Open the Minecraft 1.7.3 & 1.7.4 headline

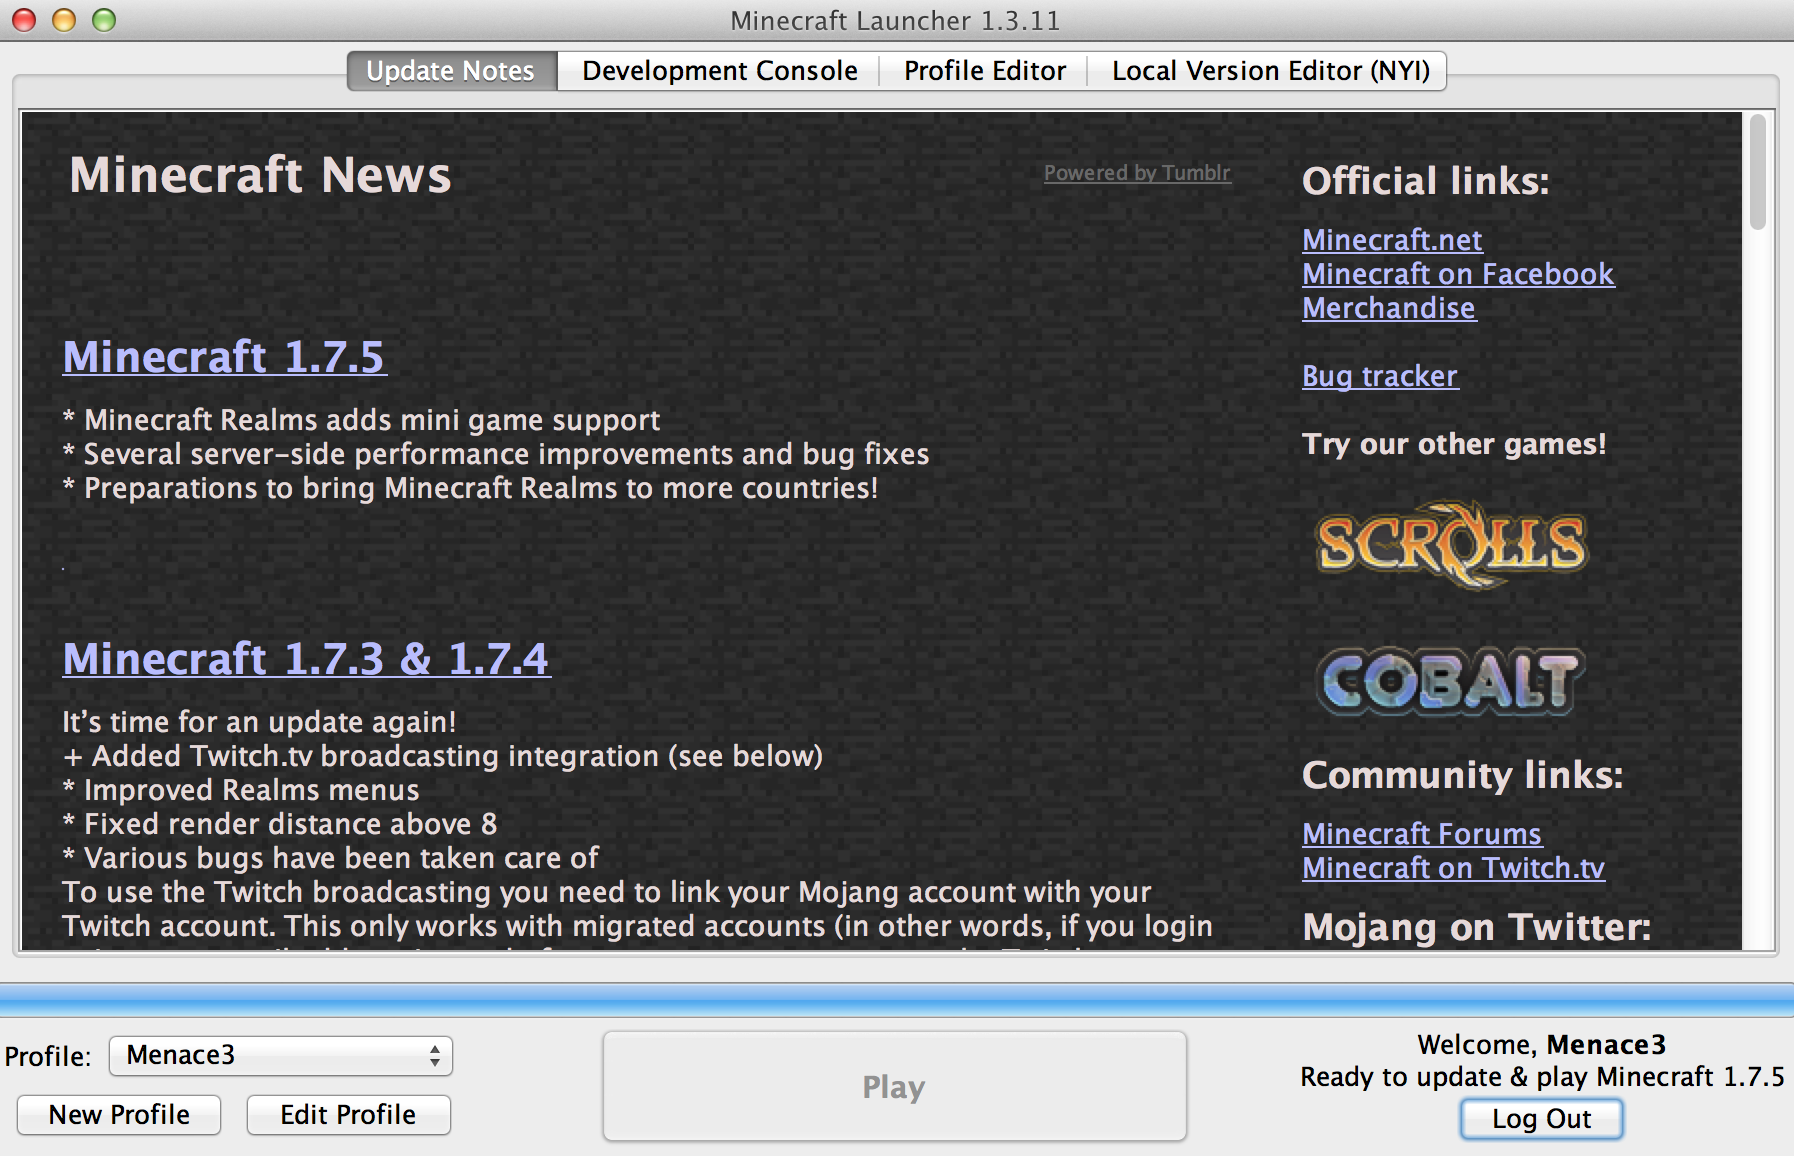pyautogui.click(x=306, y=659)
